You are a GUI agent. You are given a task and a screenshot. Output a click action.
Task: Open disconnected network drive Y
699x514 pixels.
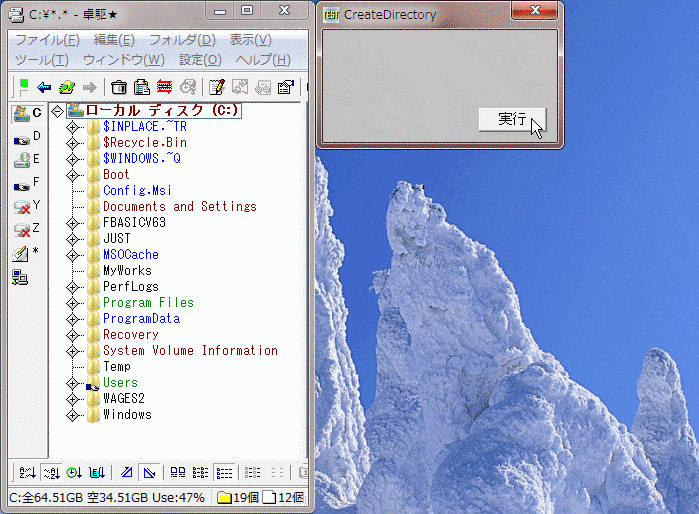point(27,206)
